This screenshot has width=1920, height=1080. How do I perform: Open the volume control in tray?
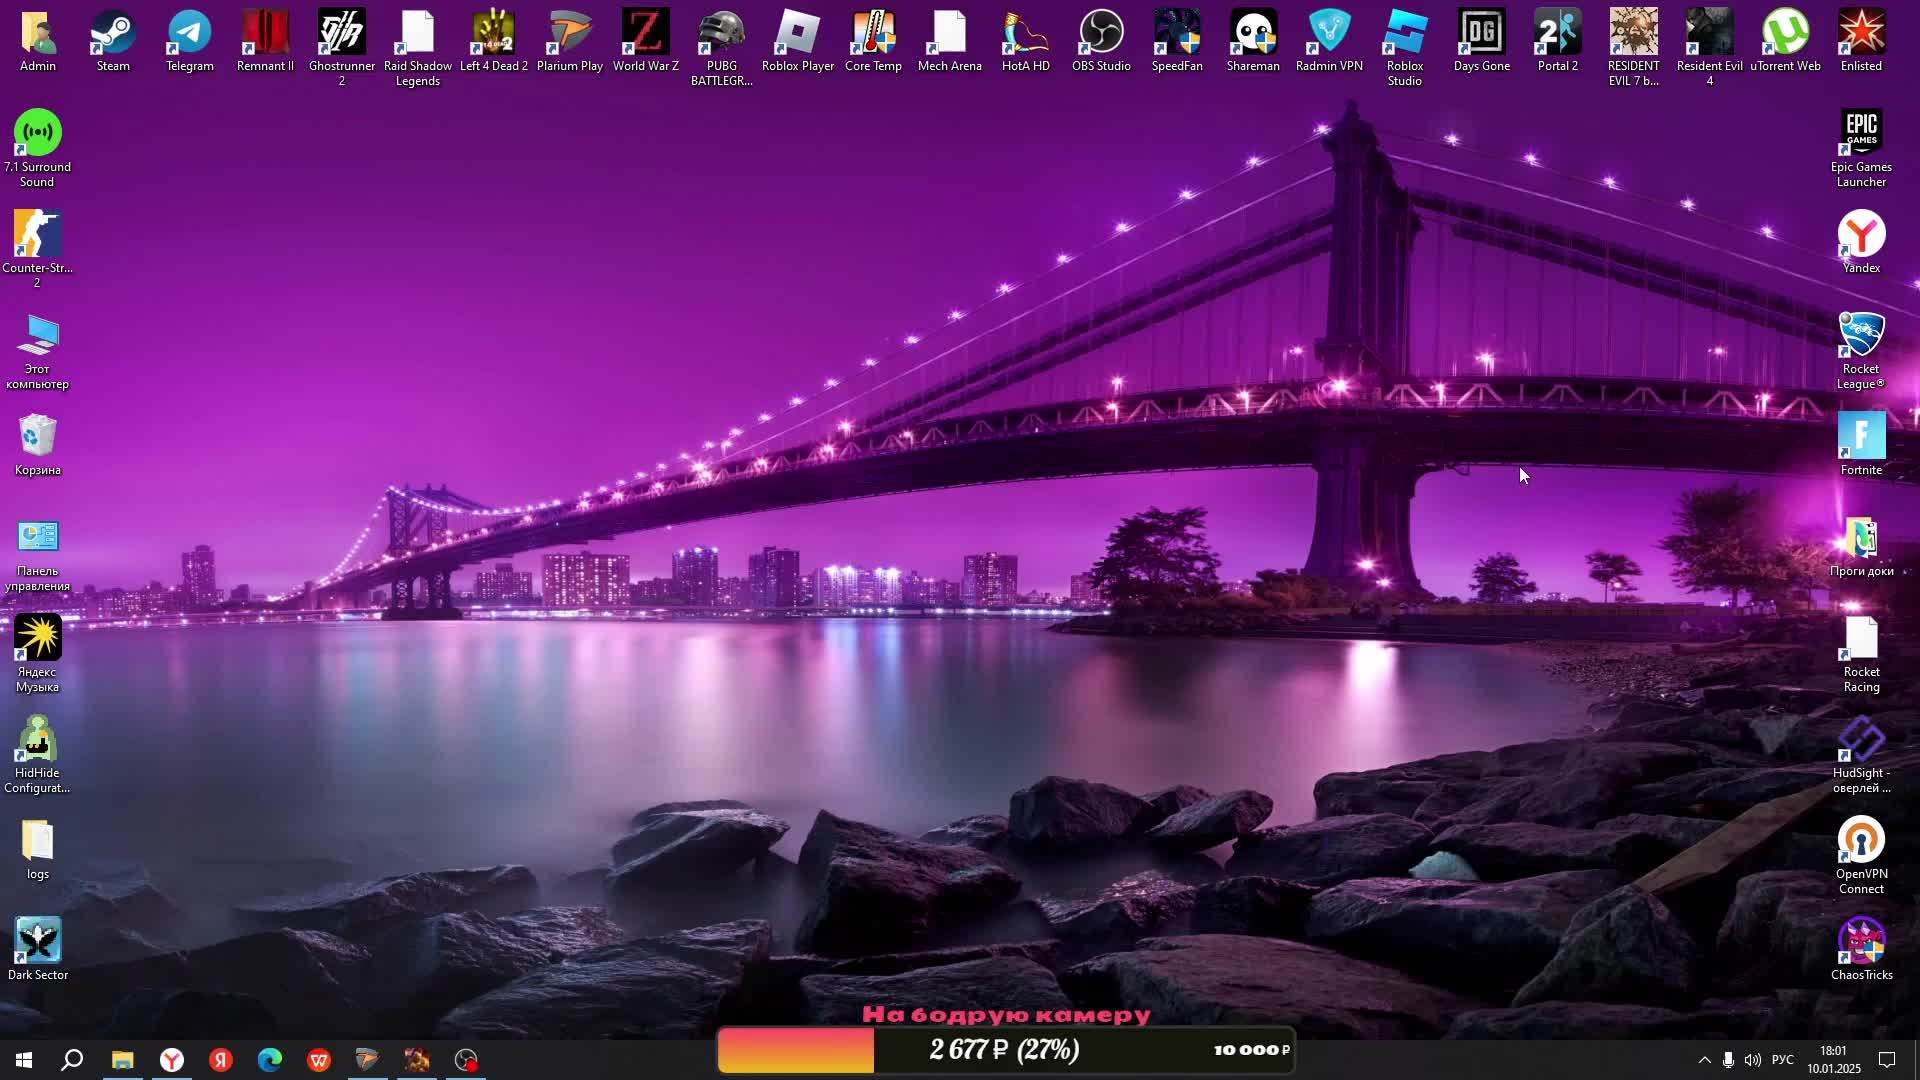coord(1753,1060)
